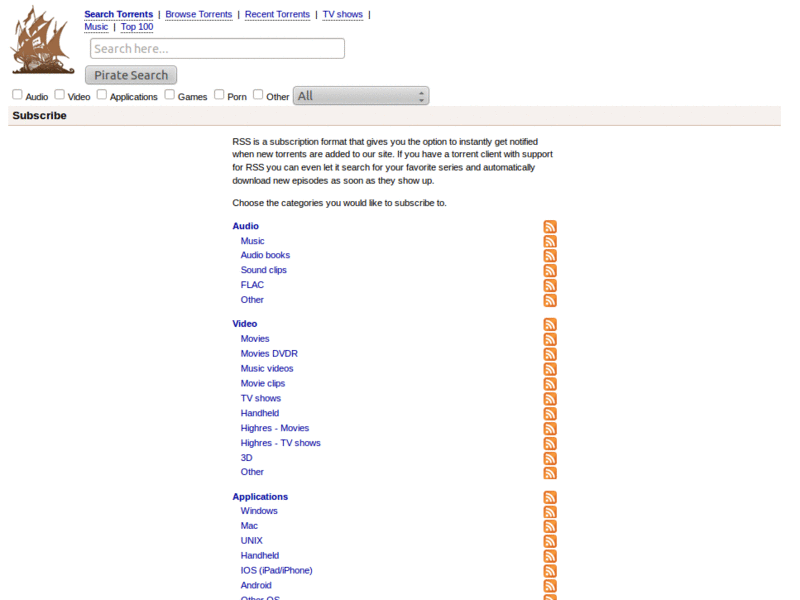
Task: Click the RSS icon next to Movies
Action: (x=550, y=339)
